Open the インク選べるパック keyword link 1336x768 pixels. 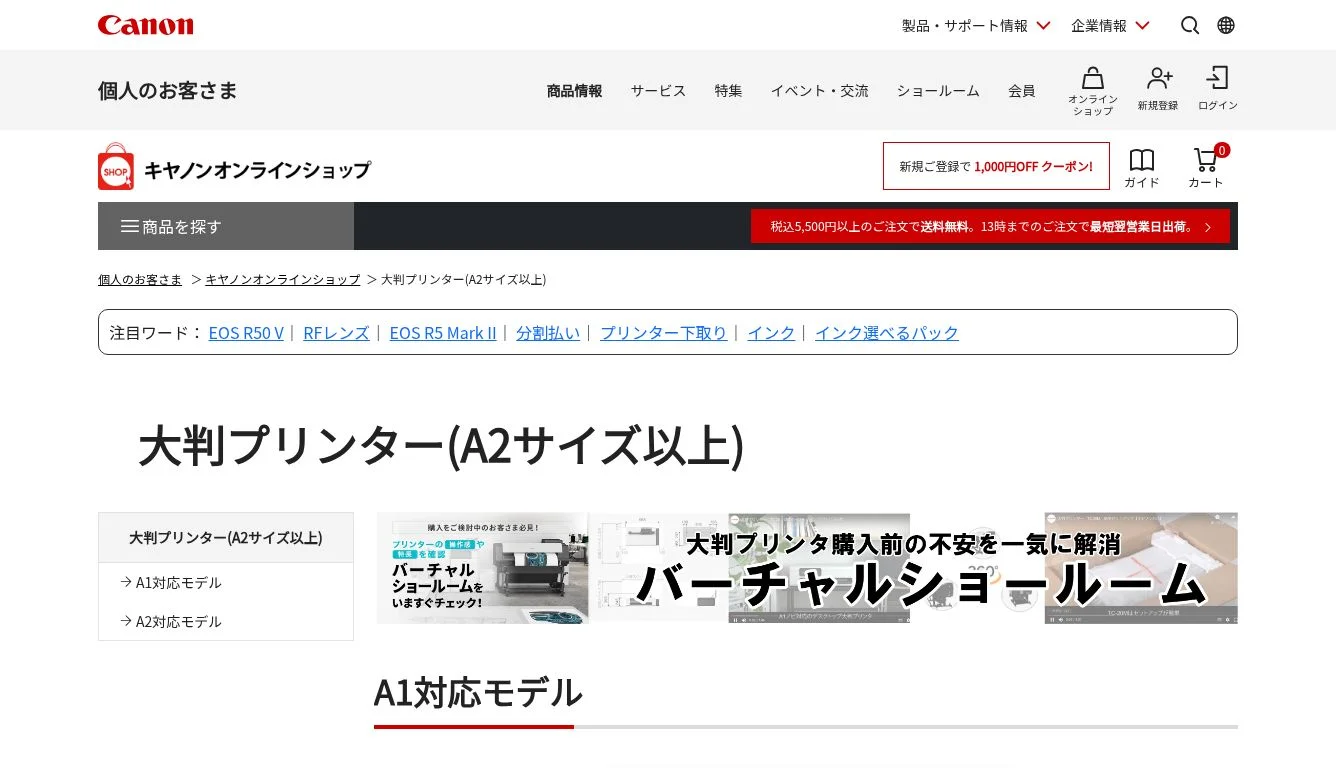pos(887,333)
